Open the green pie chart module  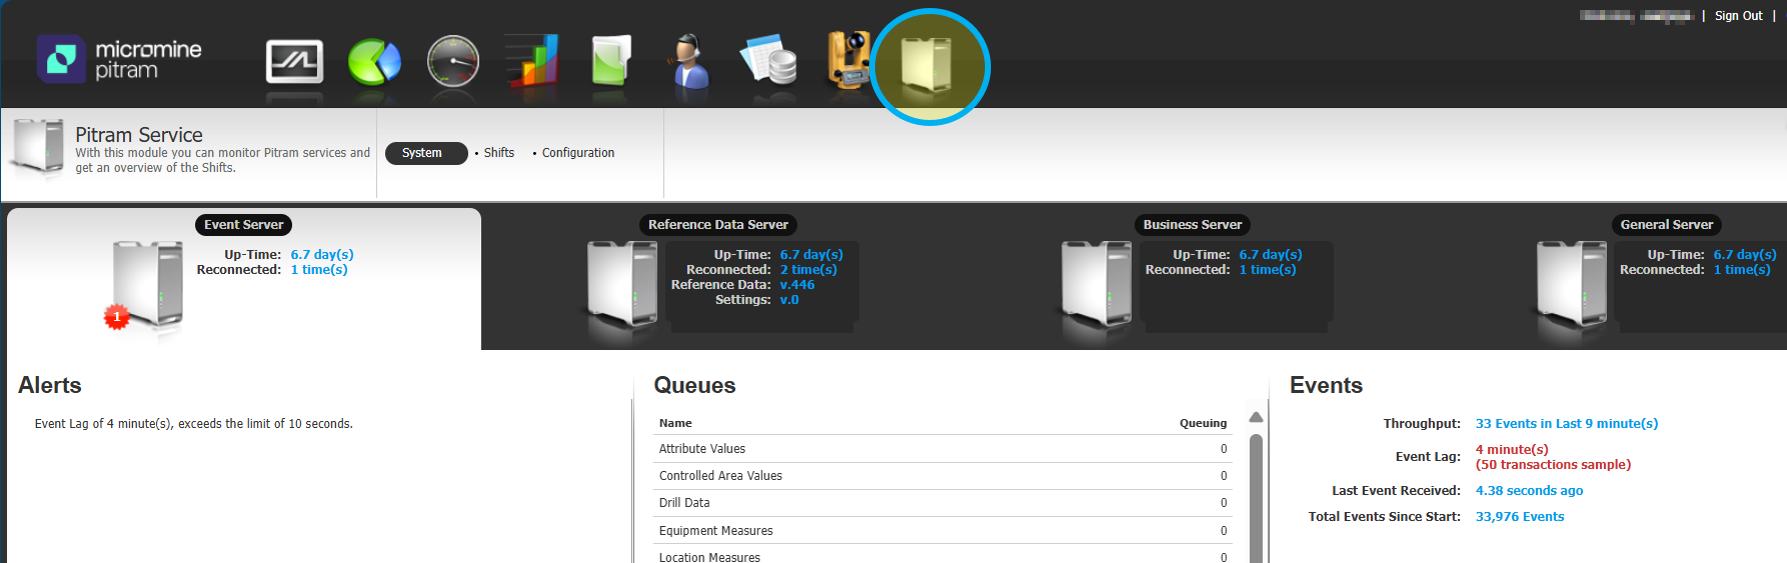[x=374, y=62]
